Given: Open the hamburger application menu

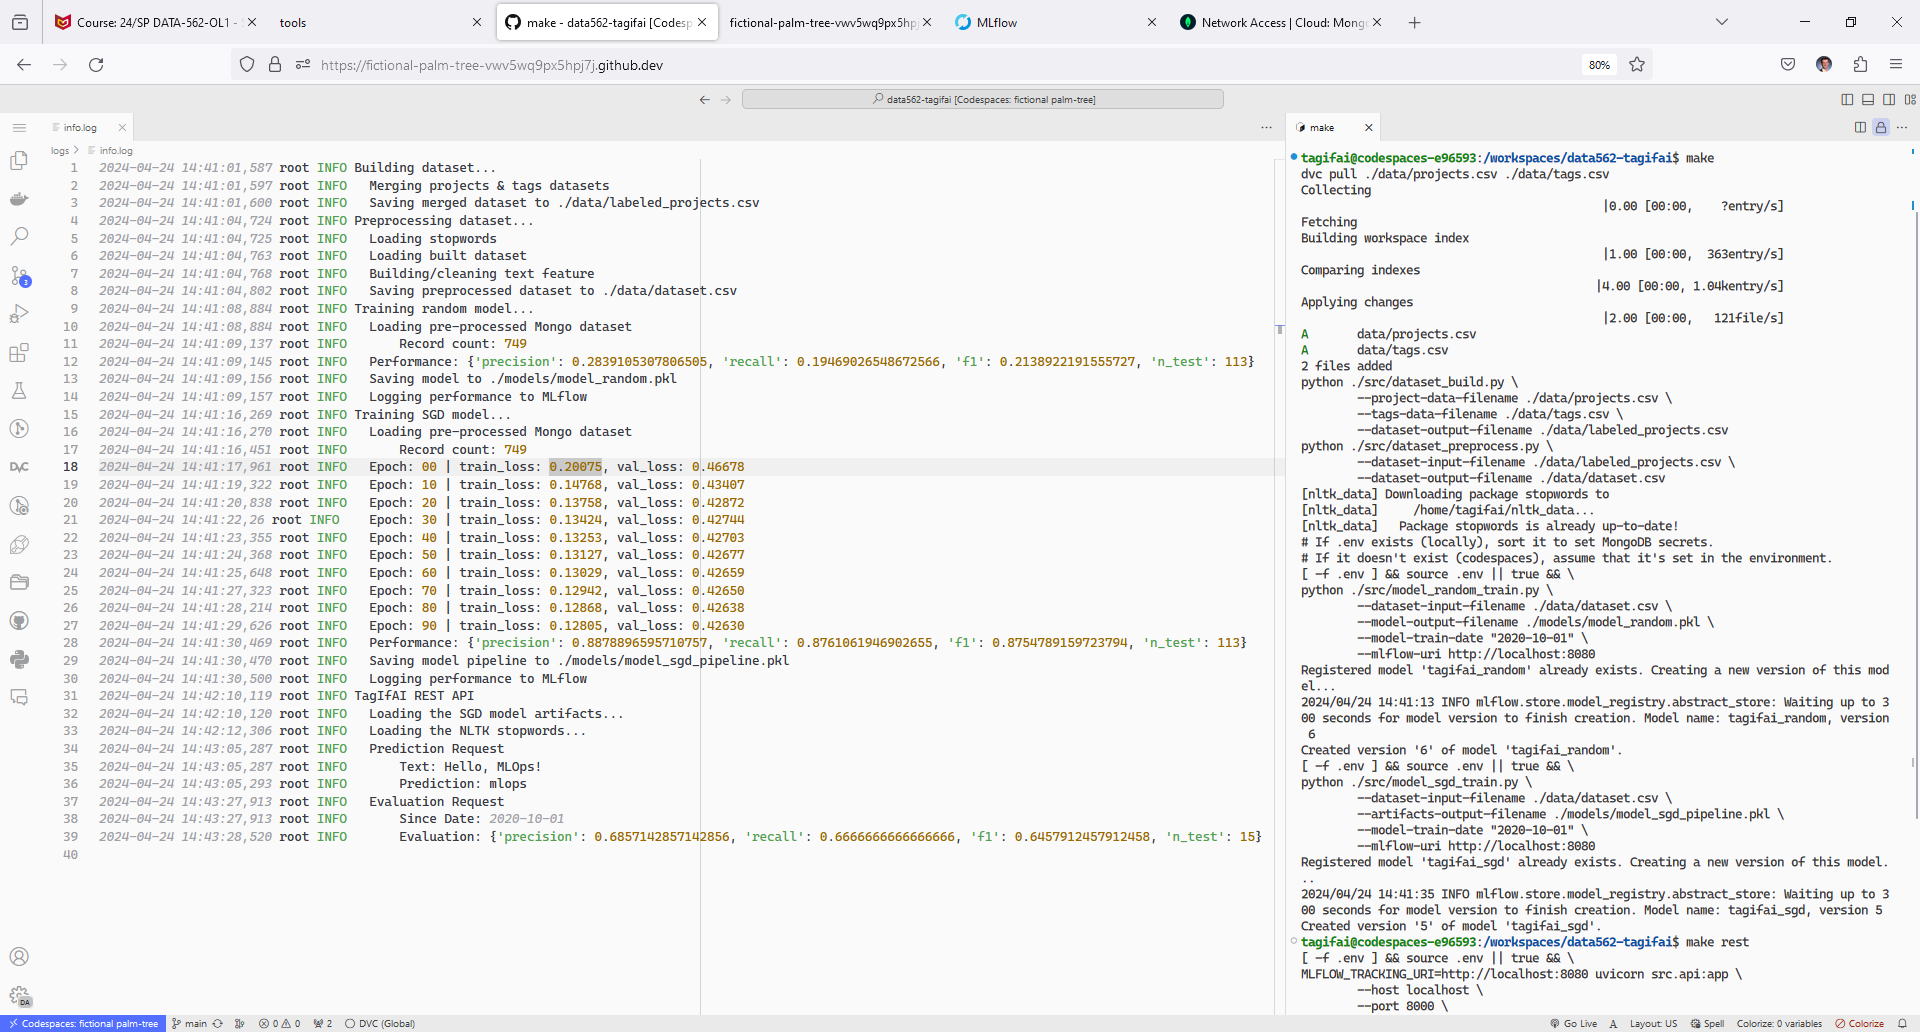Looking at the screenshot, I should click(x=19, y=128).
